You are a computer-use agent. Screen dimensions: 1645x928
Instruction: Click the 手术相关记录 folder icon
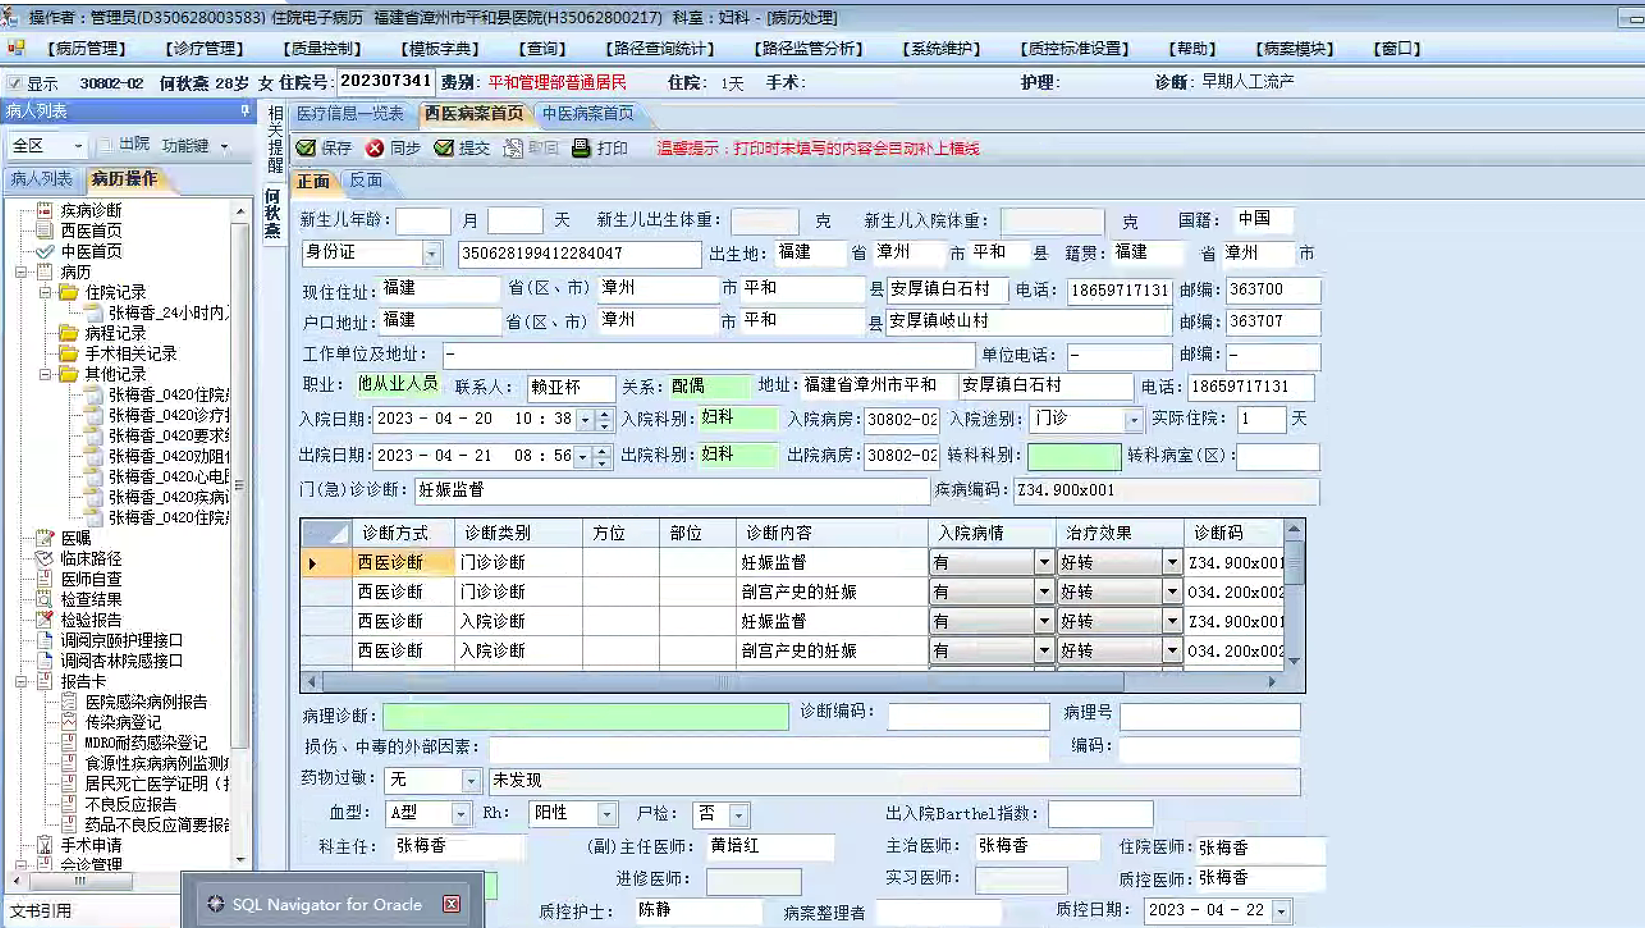(69, 353)
